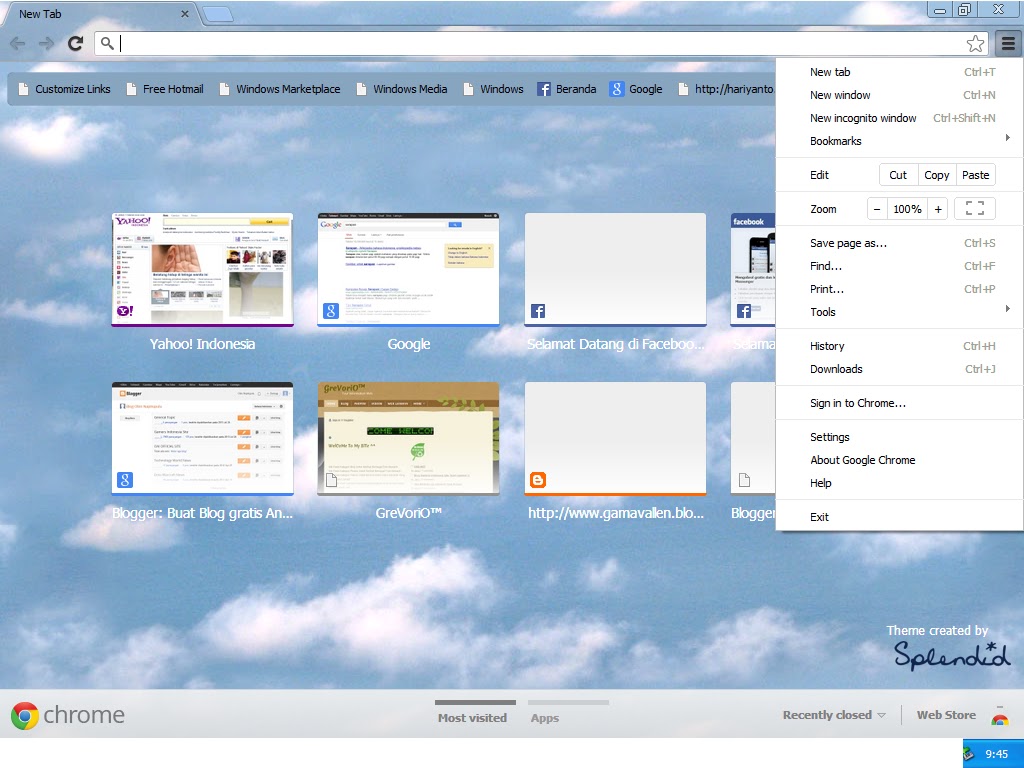Close the Chrome hamburger menu button
Viewport: 1024px width, 768px height.
[x=1008, y=44]
